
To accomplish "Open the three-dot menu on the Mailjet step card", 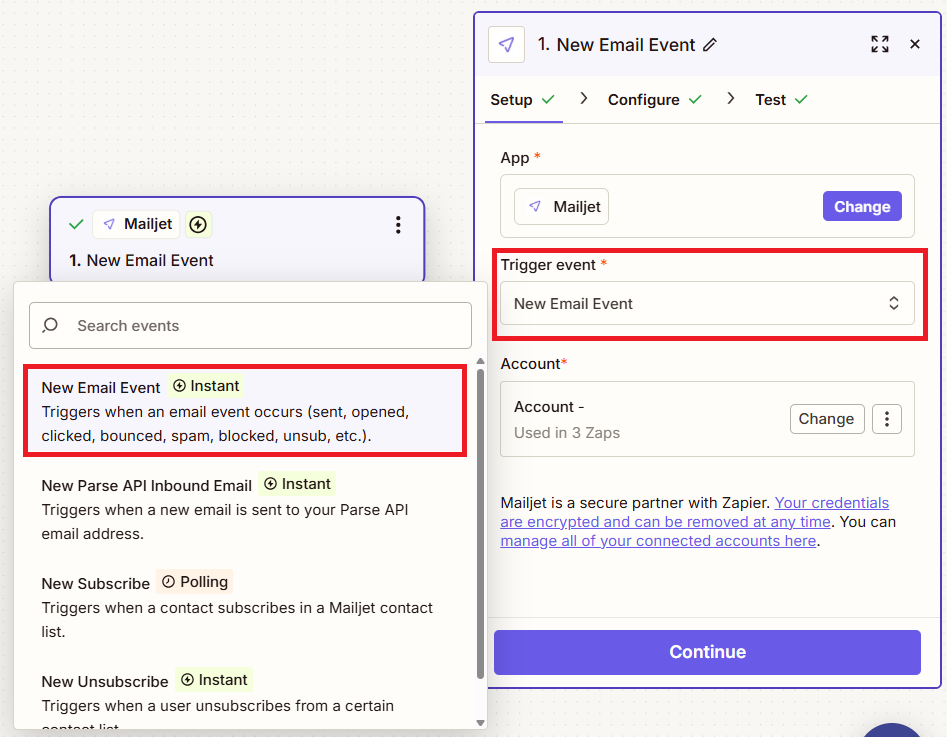I will click(x=398, y=225).
